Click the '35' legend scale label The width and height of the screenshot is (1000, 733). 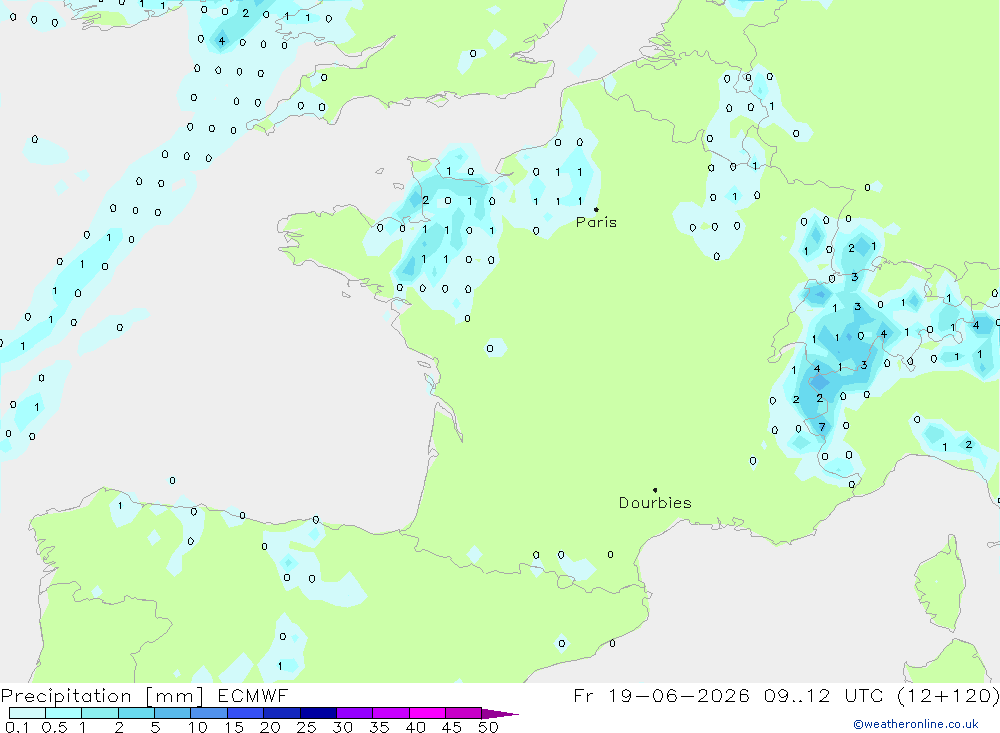pyautogui.click(x=379, y=727)
